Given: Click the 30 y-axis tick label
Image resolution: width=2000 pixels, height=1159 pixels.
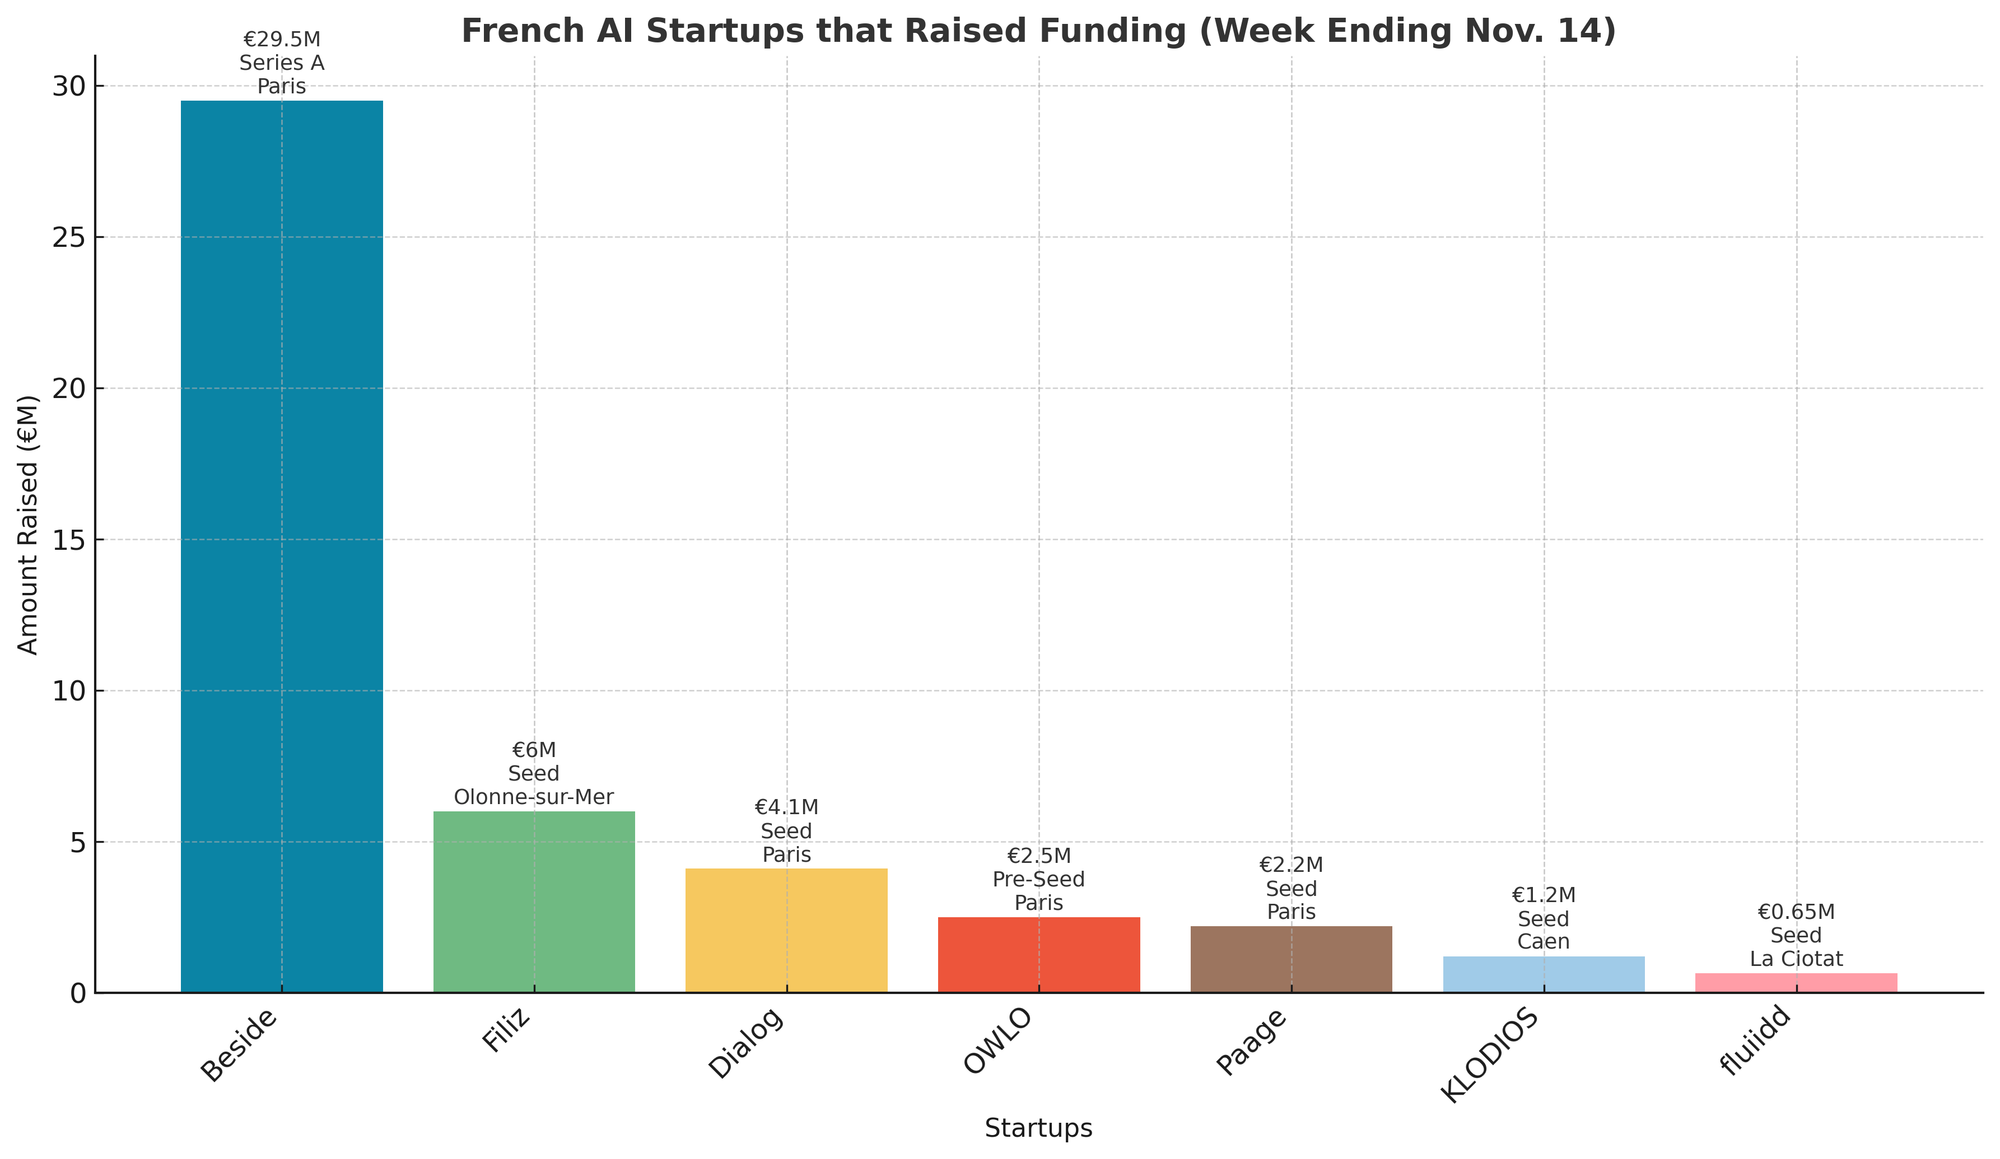Looking at the screenshot, I should pyautogui.click(x=68, y=86).
